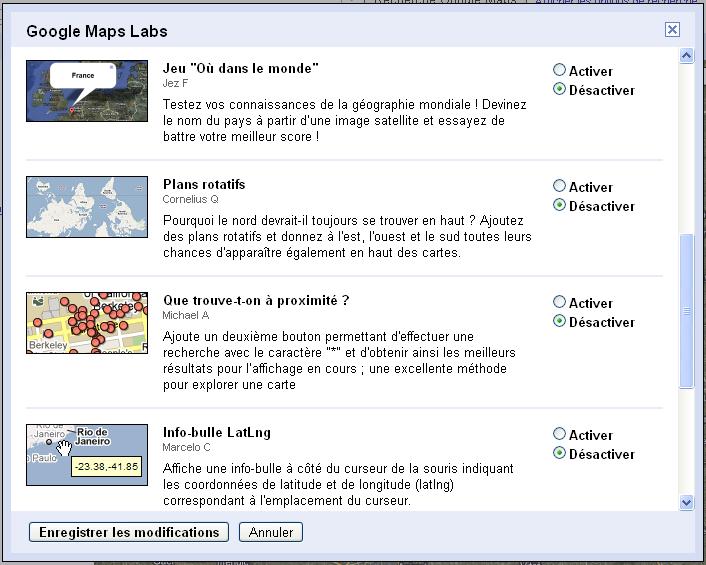Cancel changes with the Annuler button
Viewport: 706px width, 565px height.
pos(271,532)
